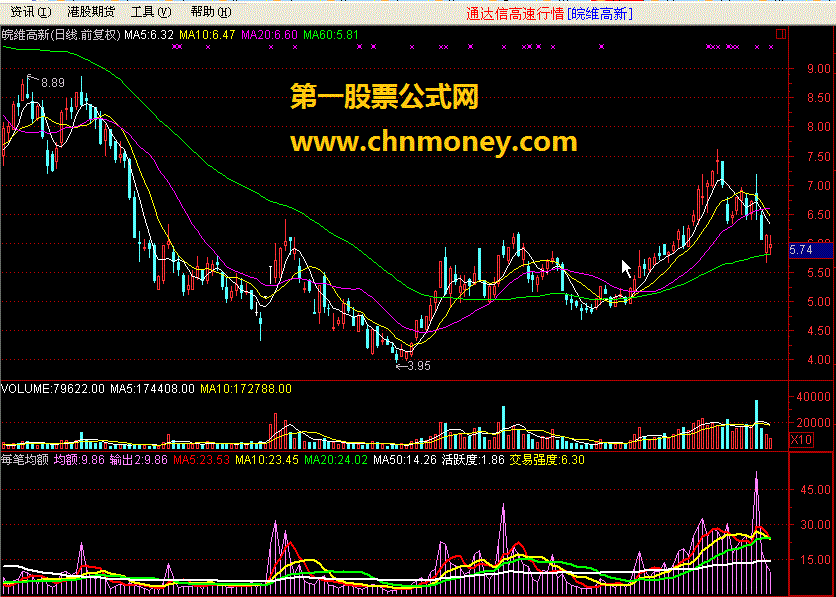This screenshot has width=836, height=597.
Task: Click the 40000 volume axis value
Action: click(x=813, y=397)
